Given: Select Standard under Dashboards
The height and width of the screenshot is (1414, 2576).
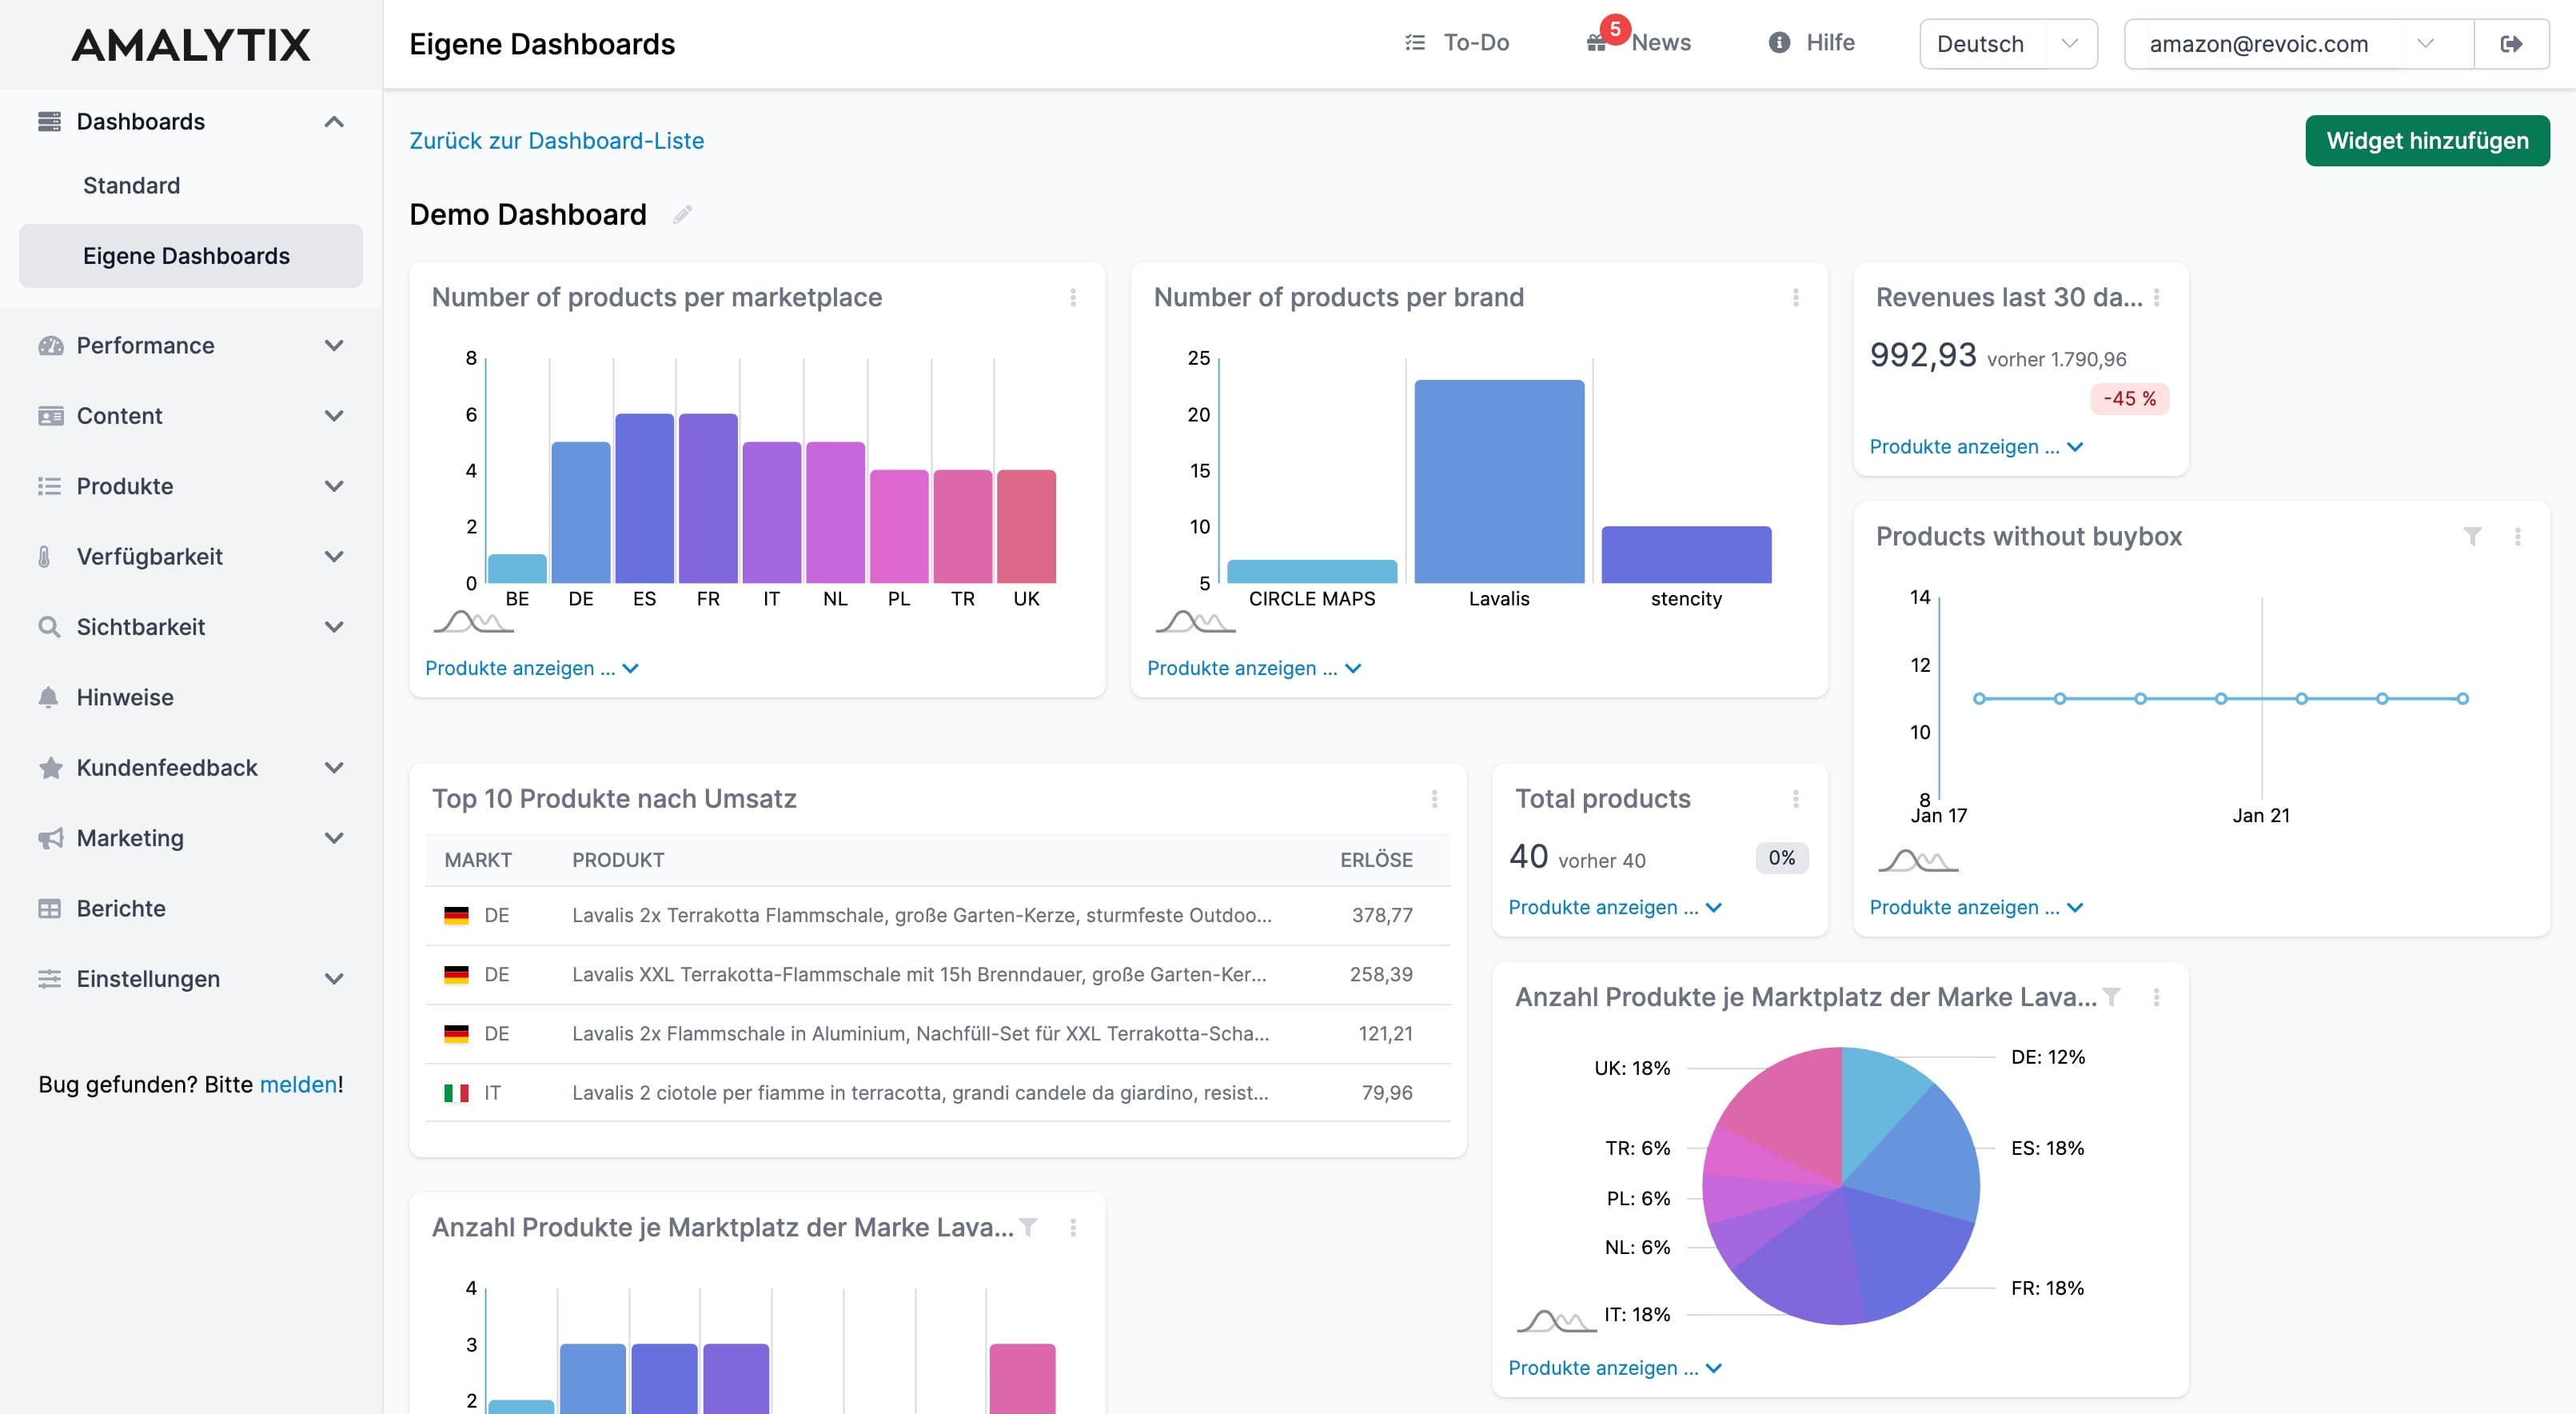Looking at the screenshot, I should point(131,186).
